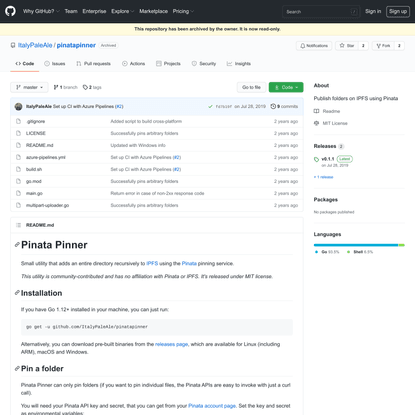Fork the repository with the Fork button
415x415 pixels.
point(383,46)
